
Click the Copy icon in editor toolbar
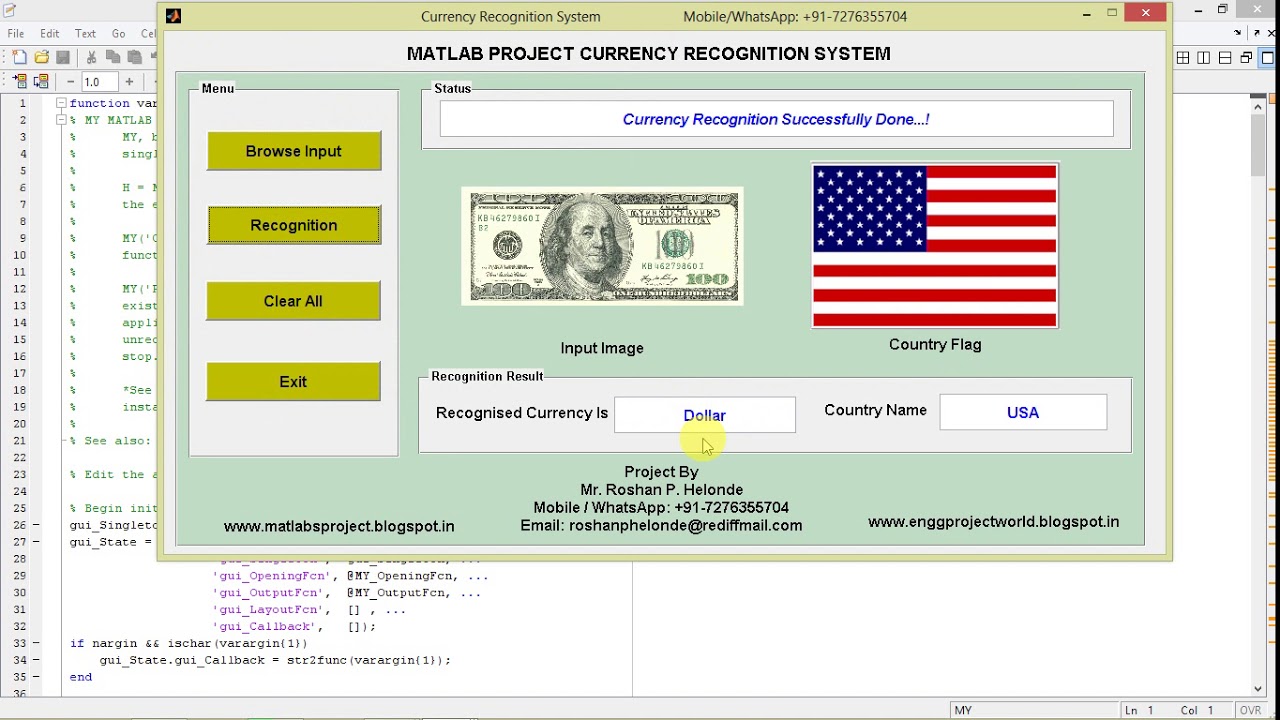coord(113,57)
